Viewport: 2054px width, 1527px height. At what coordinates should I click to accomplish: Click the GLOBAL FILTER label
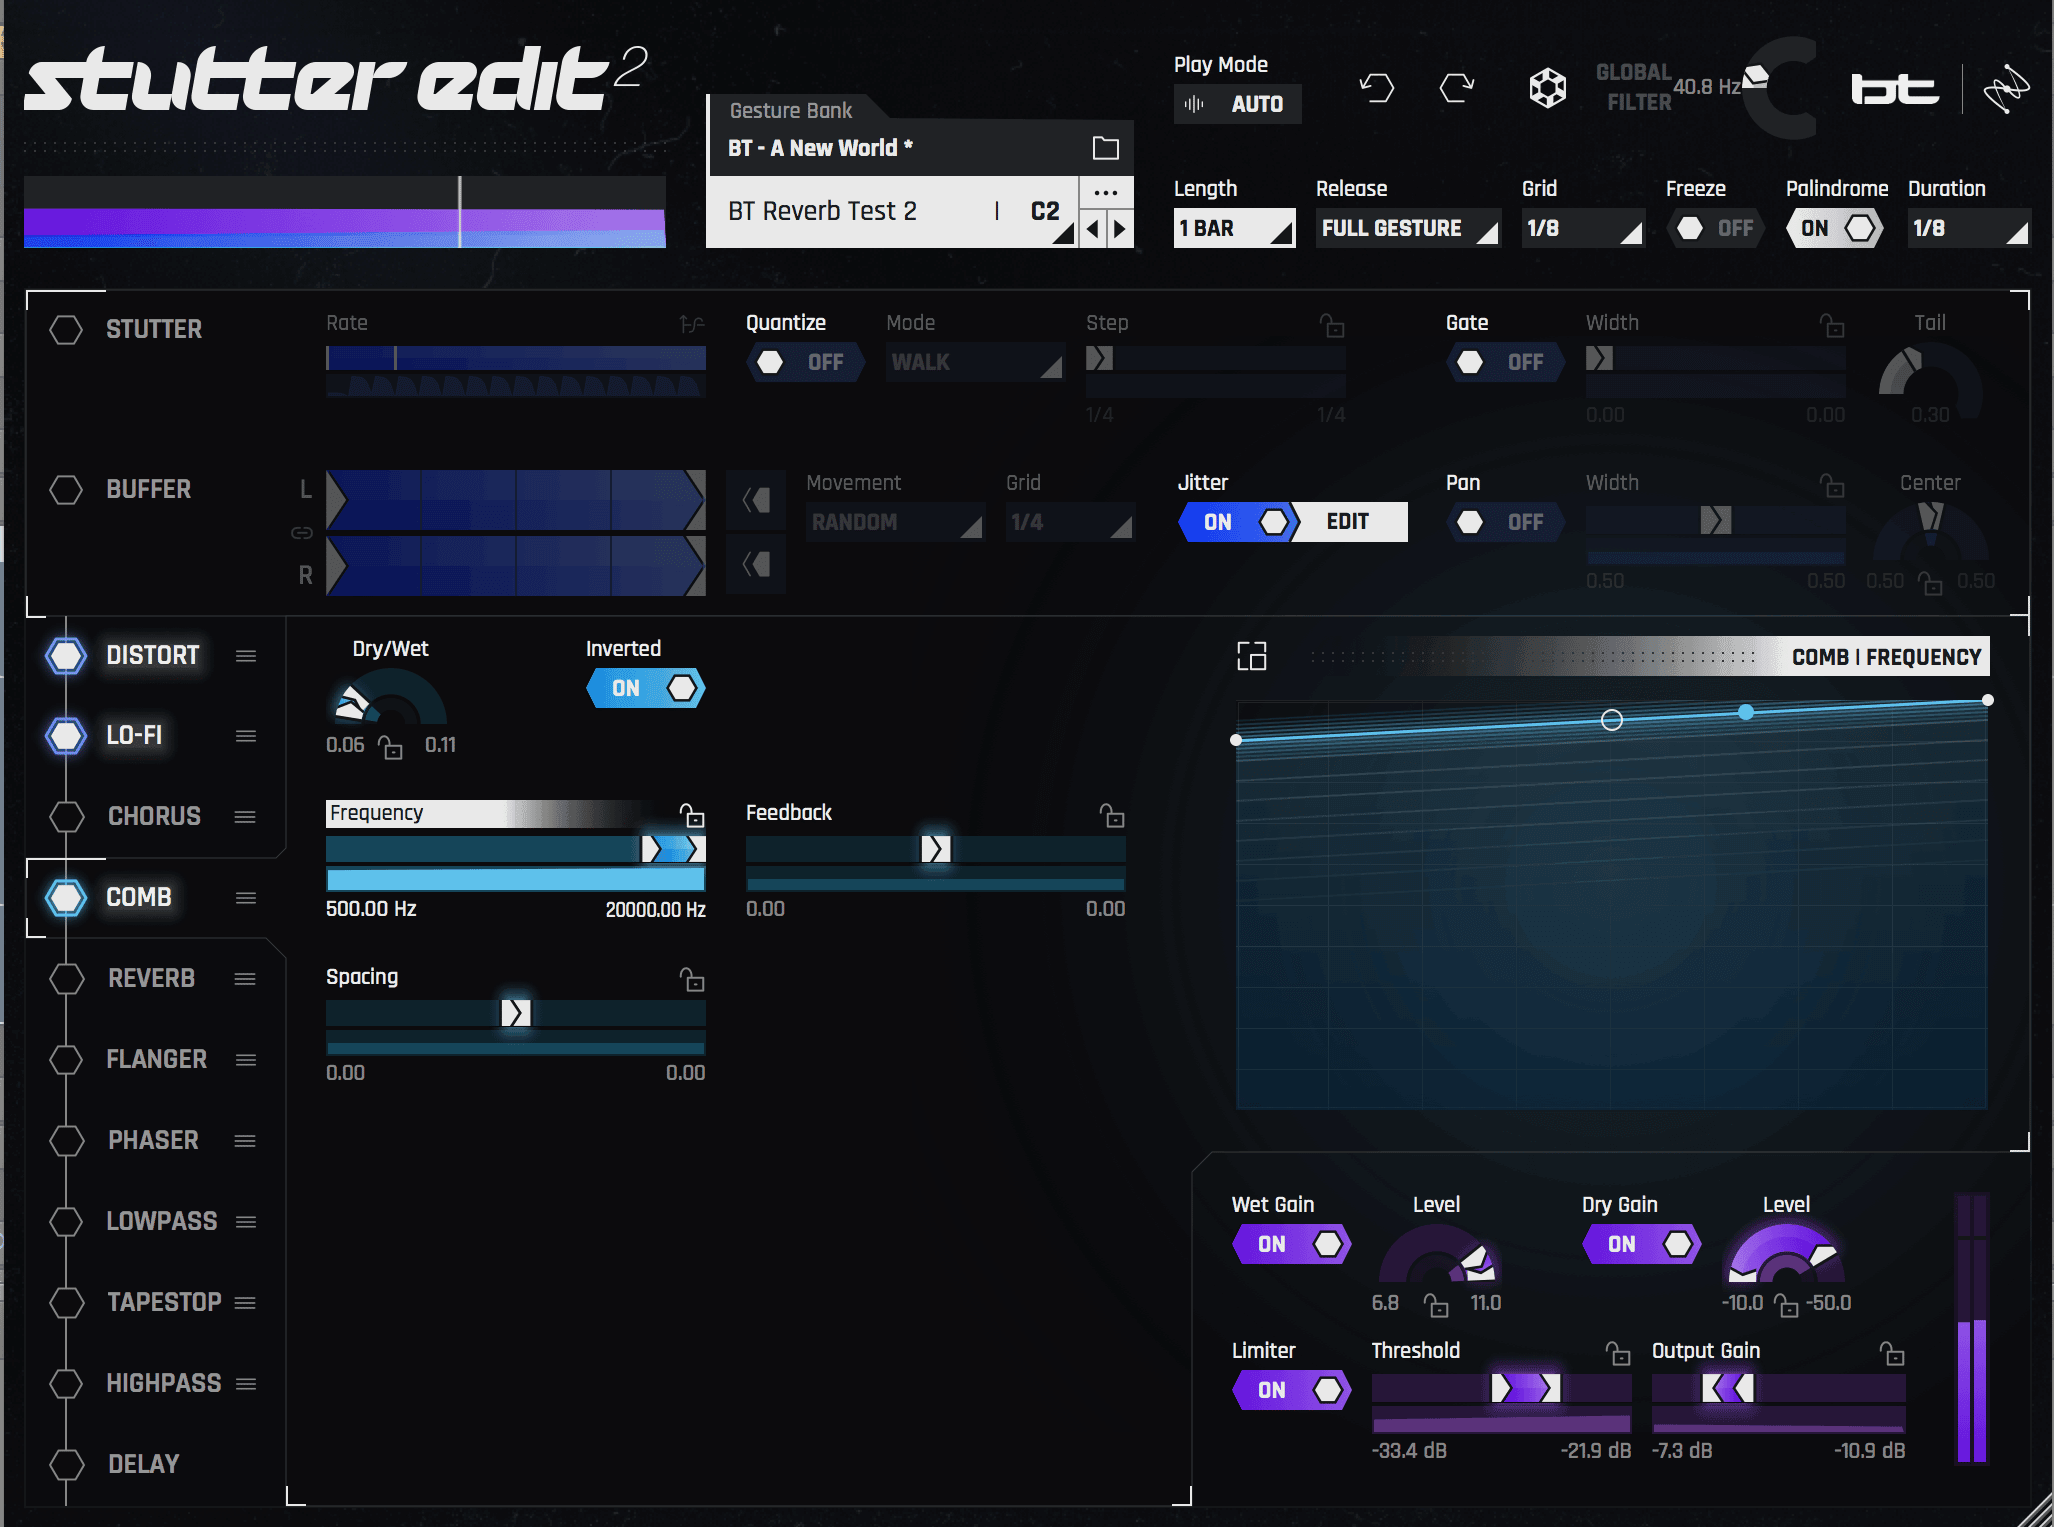point(1634,88)
